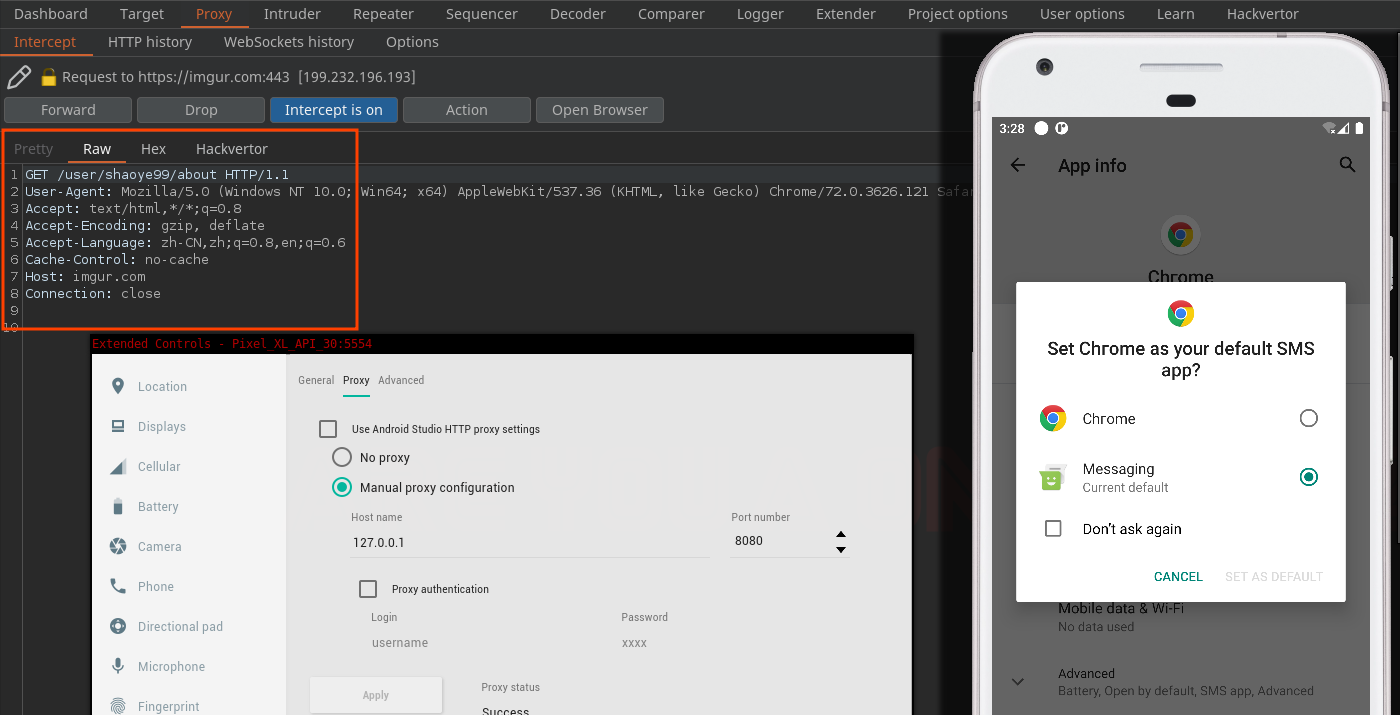This screenshot has width=1400, height=715.
Task: Tap CANCEL in the SMS dialog
Action: pos(1178,577)
